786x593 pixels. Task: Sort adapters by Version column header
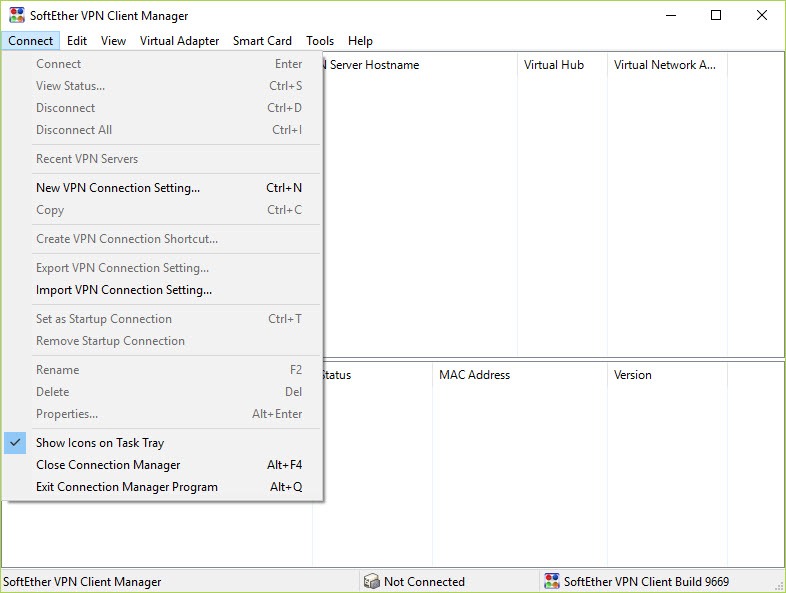coord(667,375)
